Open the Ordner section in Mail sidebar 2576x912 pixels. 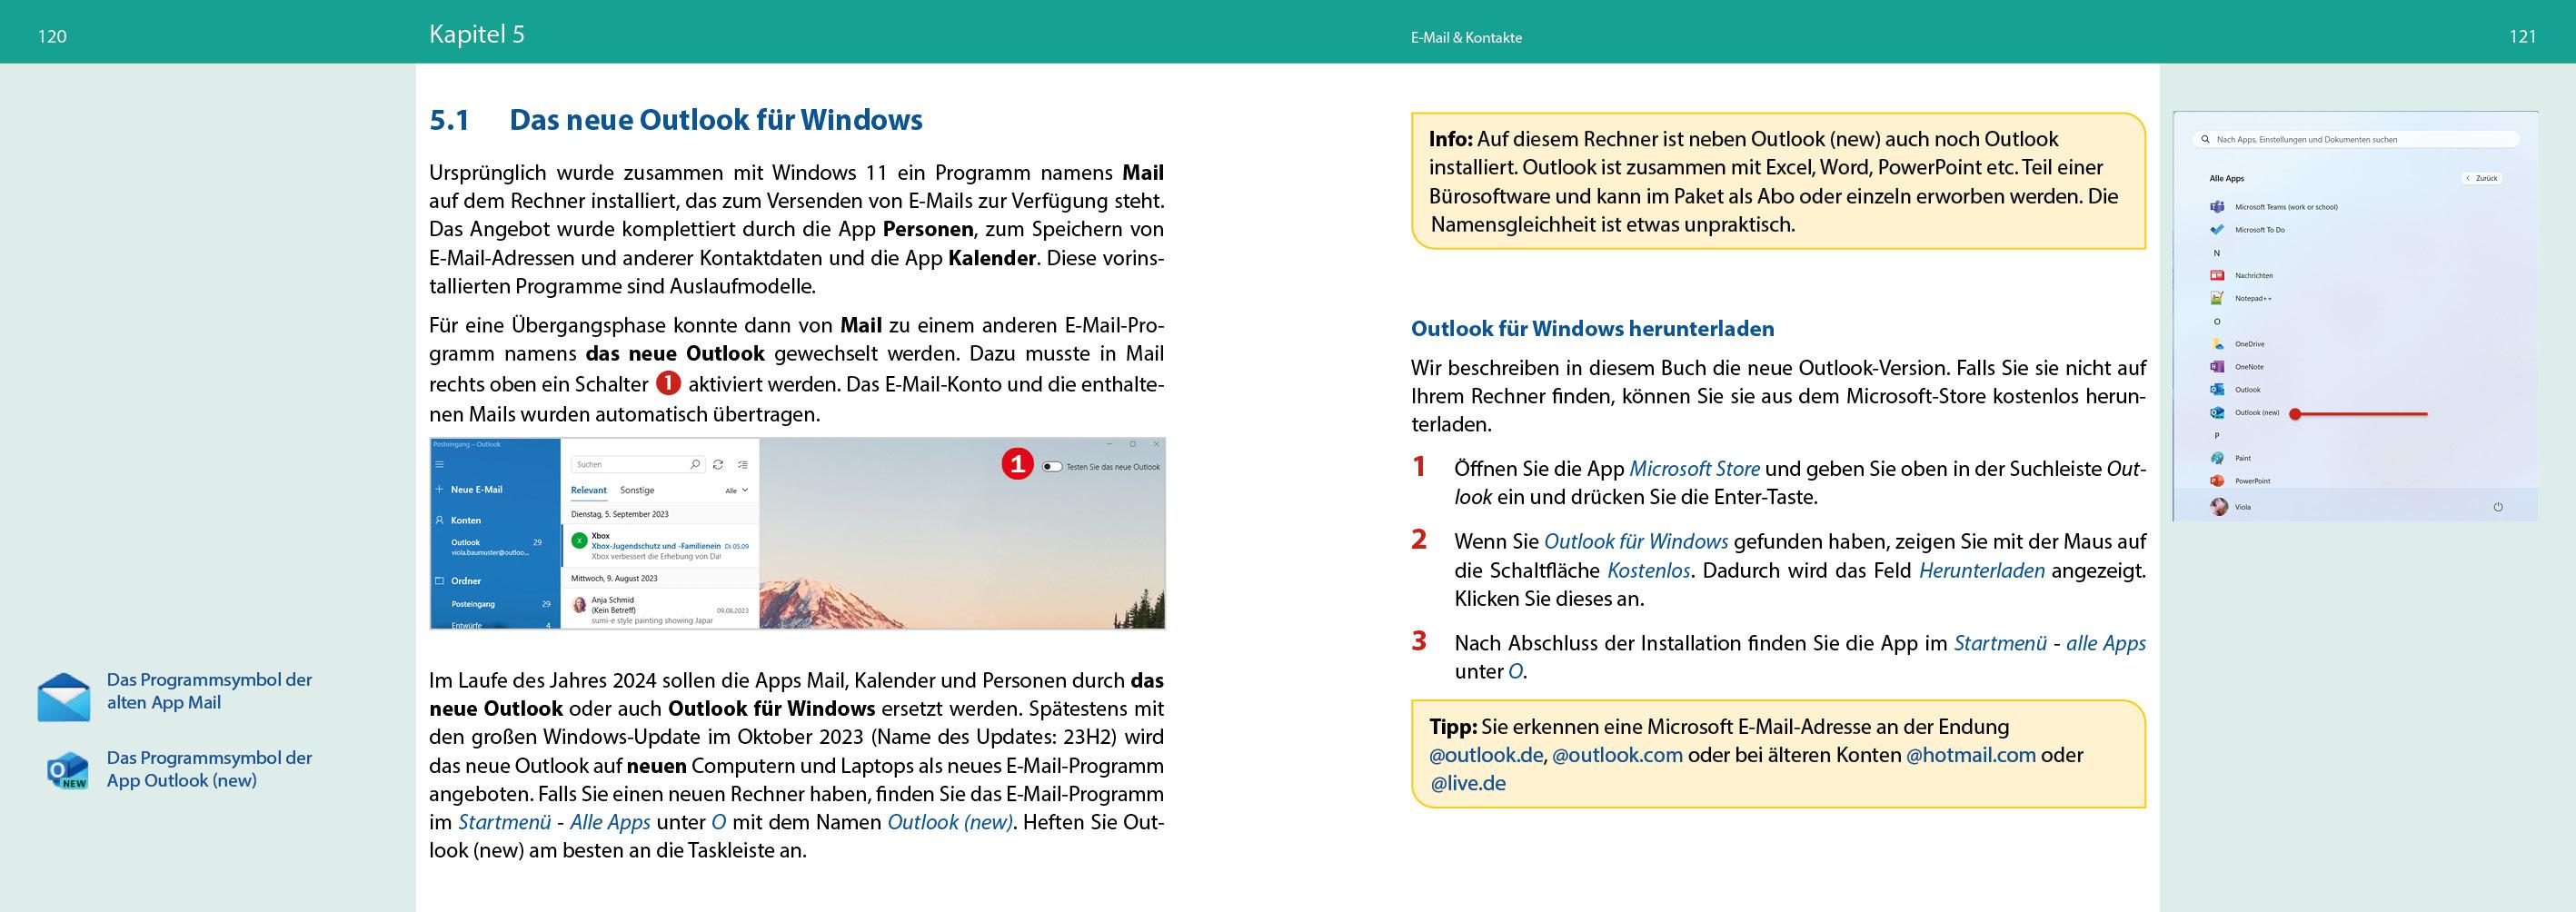(x=458, y=581)
